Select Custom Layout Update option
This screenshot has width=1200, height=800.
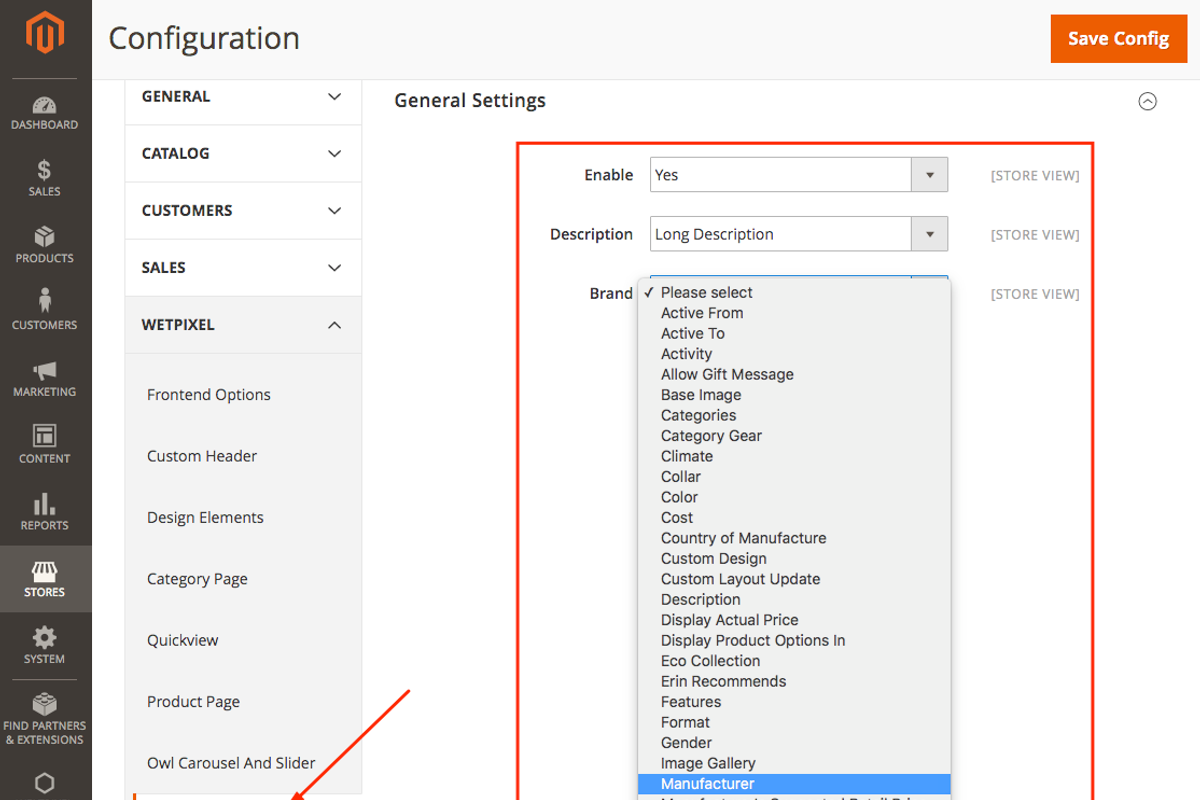tap(794, 579)
